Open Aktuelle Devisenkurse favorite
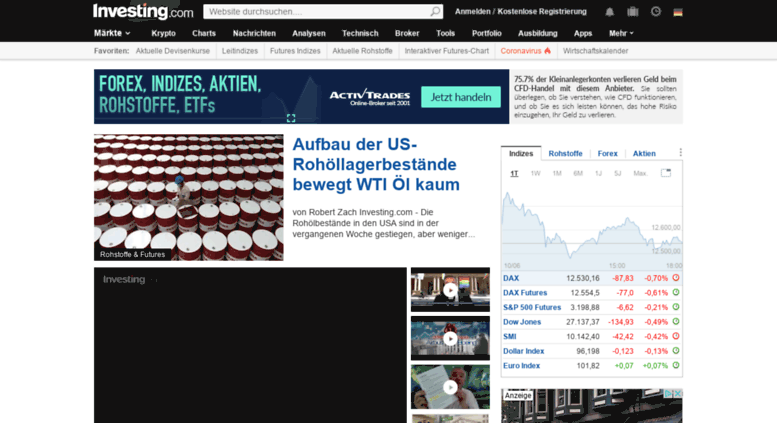The width and height of the screenshot is (777, 423). (172, 51)
